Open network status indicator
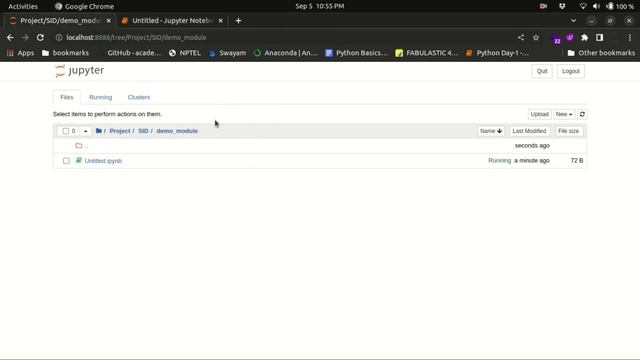The image size is (640, 360). [x=583, y=6]
